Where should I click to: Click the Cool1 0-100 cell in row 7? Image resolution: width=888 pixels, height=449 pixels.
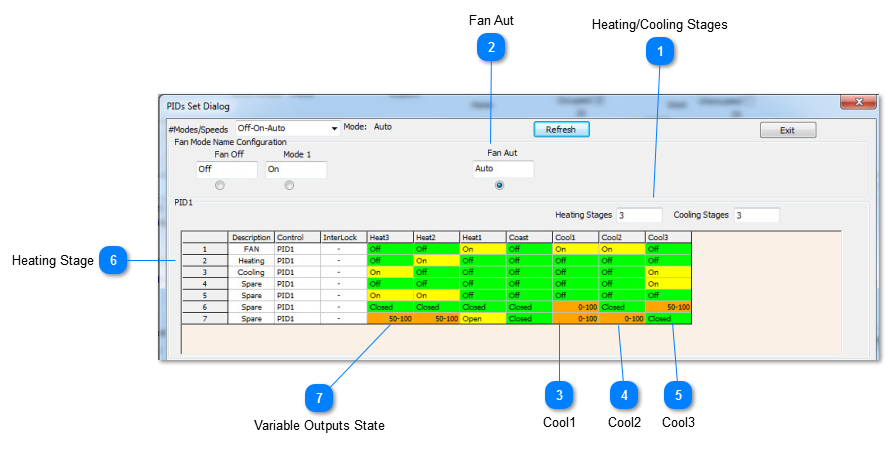pos(576,319)
